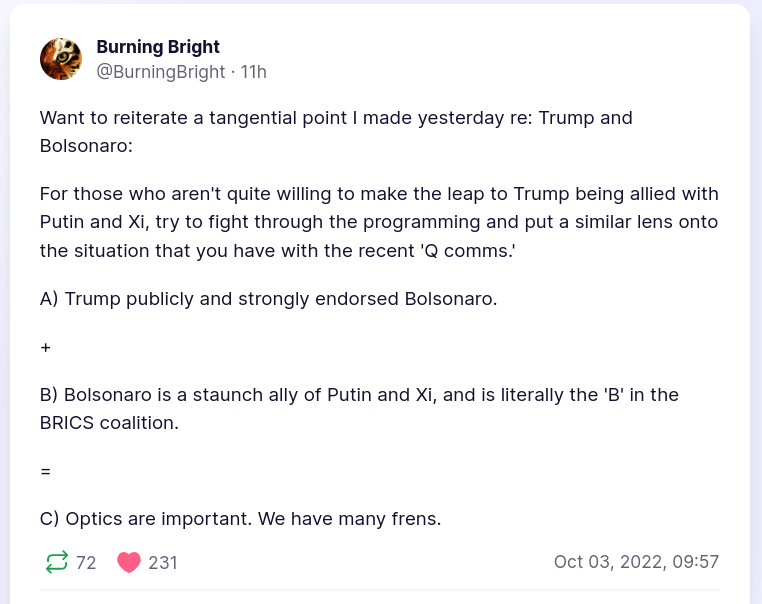Click the word 'Bolsonaro:' ending the intro
This screenshot has width=762, height=604.
[86, 146]
